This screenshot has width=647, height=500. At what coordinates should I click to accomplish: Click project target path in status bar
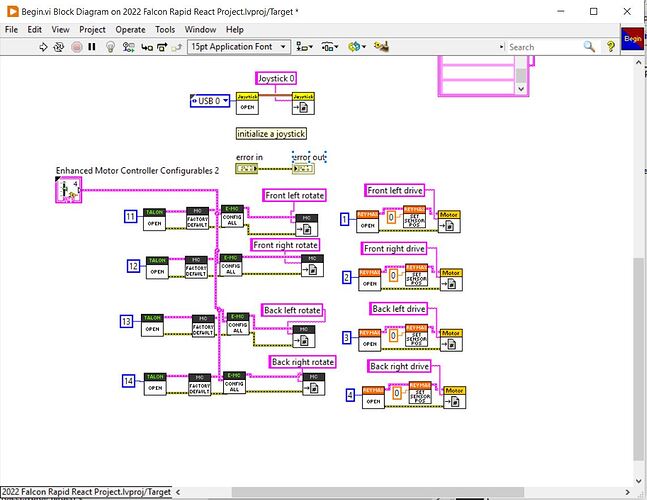click(86, 492)
